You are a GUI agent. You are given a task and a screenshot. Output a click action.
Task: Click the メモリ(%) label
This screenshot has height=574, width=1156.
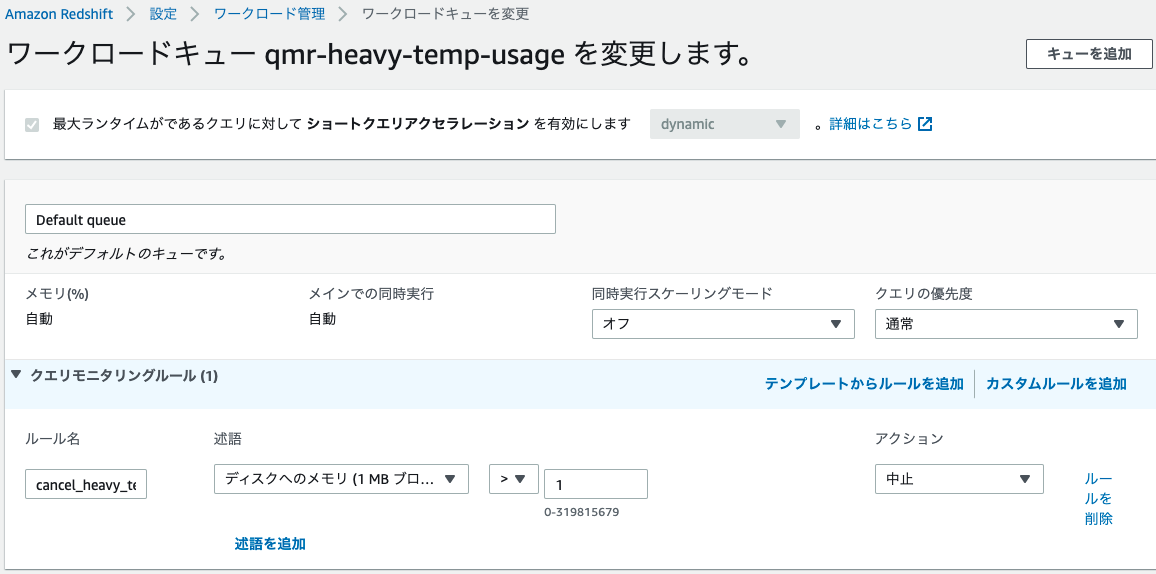57,293
